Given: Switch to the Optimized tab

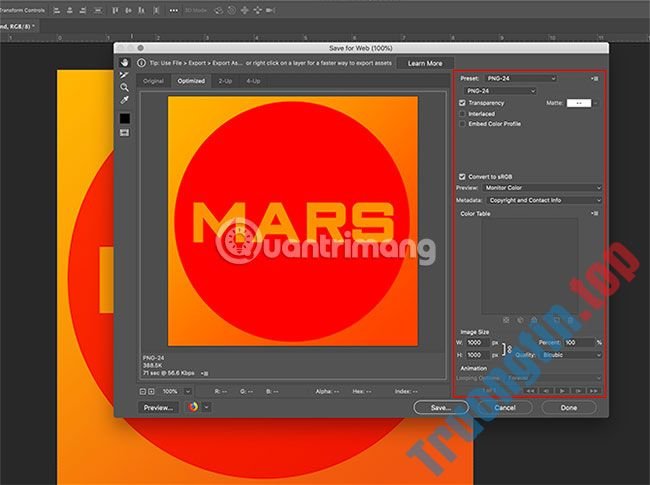Looking at the screenshot, I should coord(191,81).
